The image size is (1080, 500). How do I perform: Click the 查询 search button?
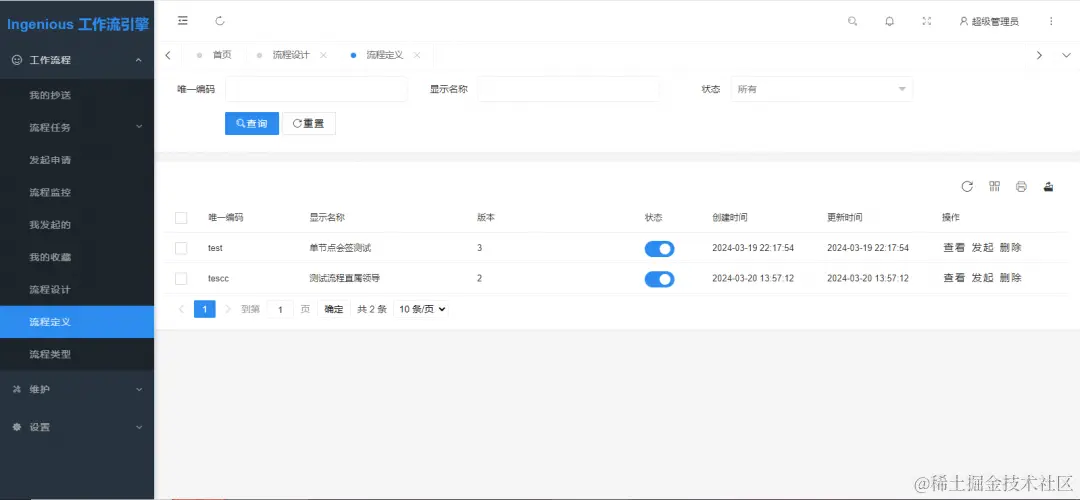(252, 123)
